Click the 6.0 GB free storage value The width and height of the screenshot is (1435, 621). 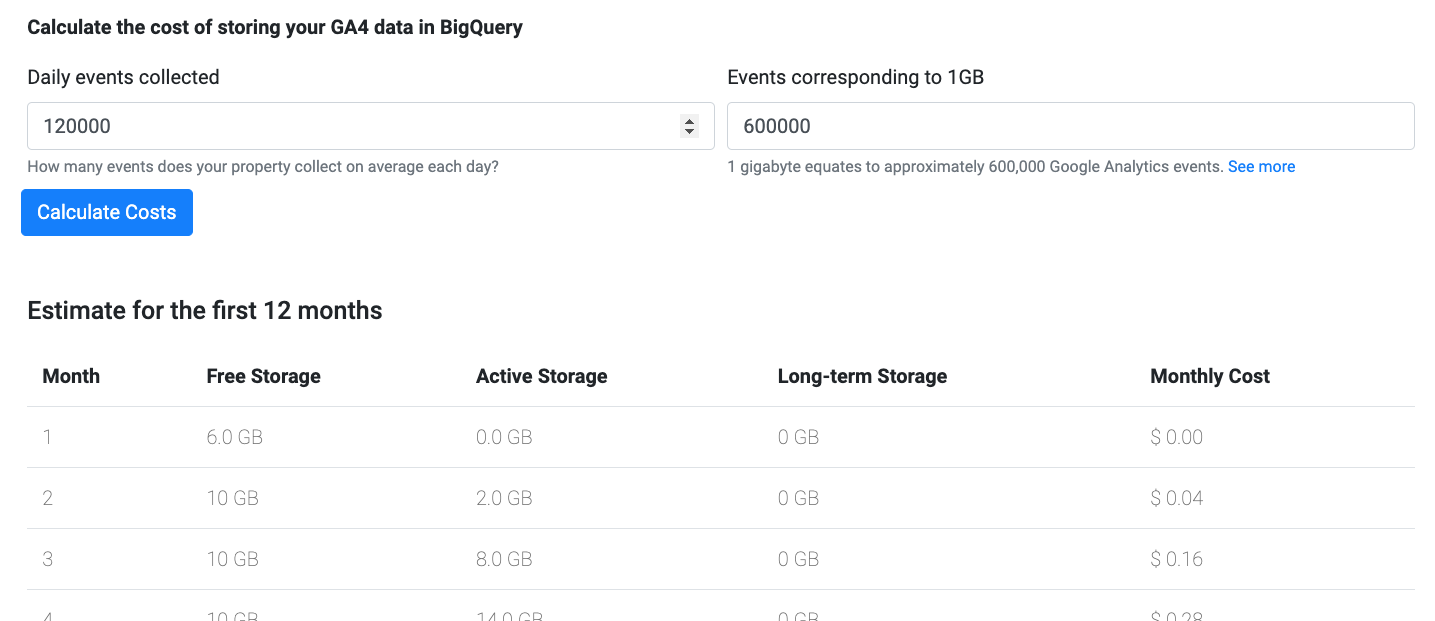[233, 437]
